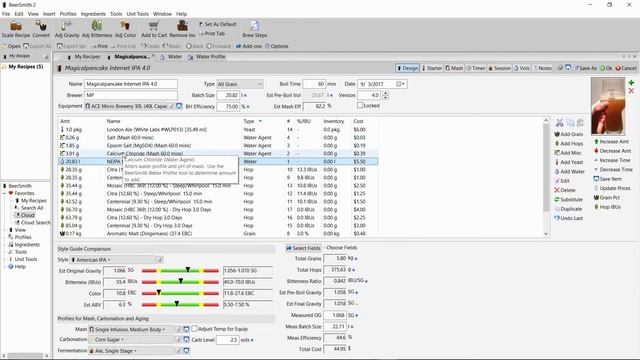
Task: Switch to the Starter tab
Action: pyautogui.click(x=432, y=68)
